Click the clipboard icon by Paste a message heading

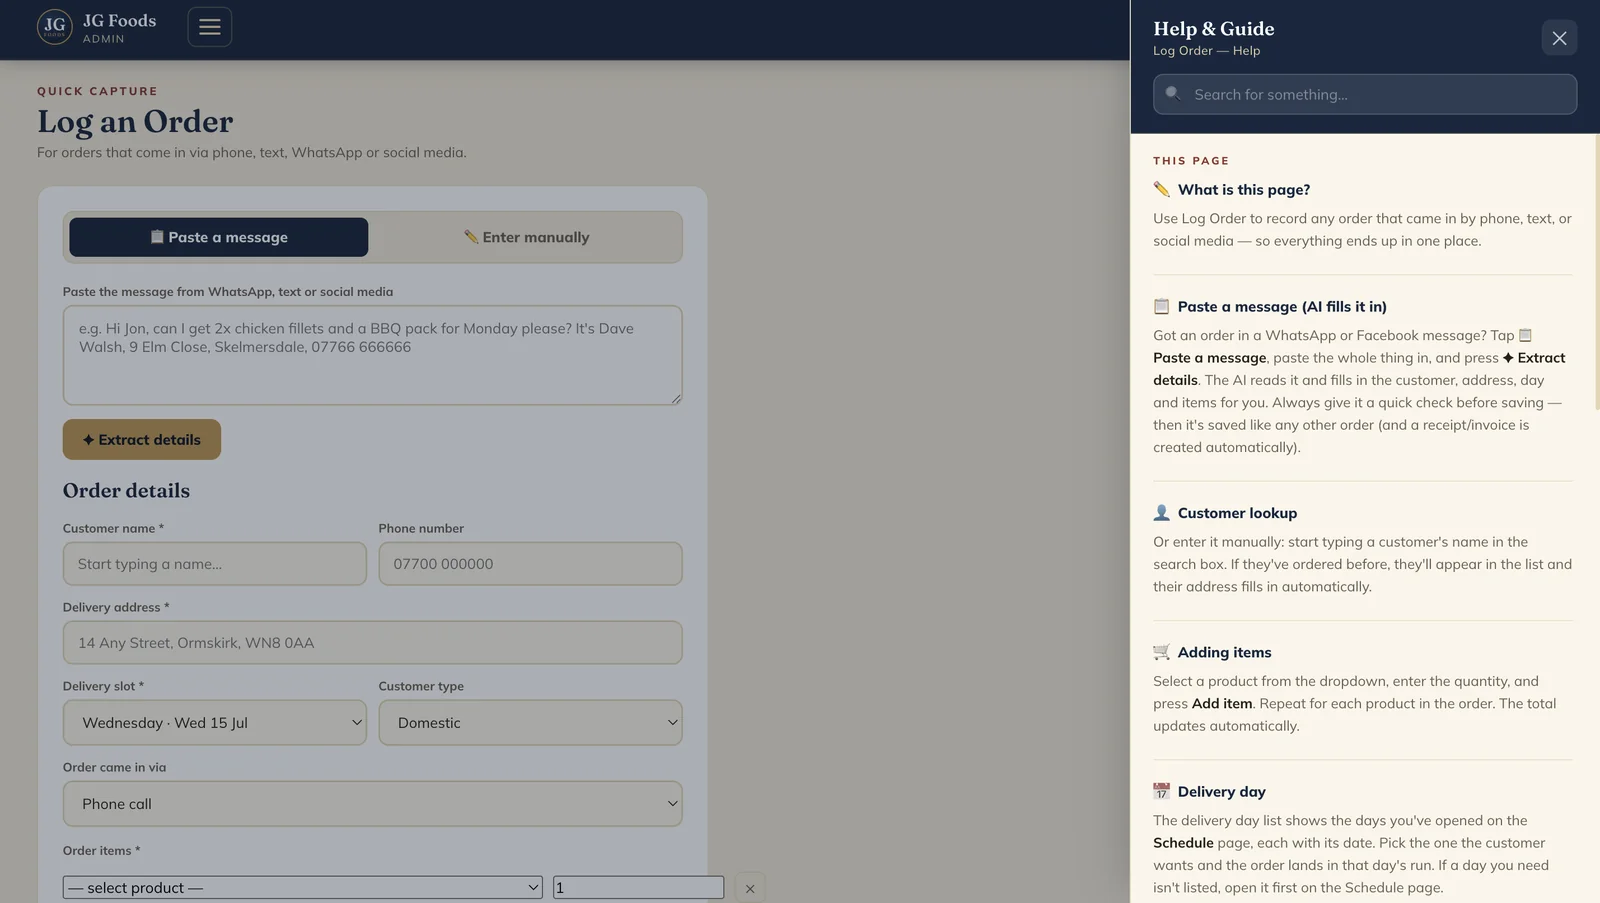coord(1161,306)
